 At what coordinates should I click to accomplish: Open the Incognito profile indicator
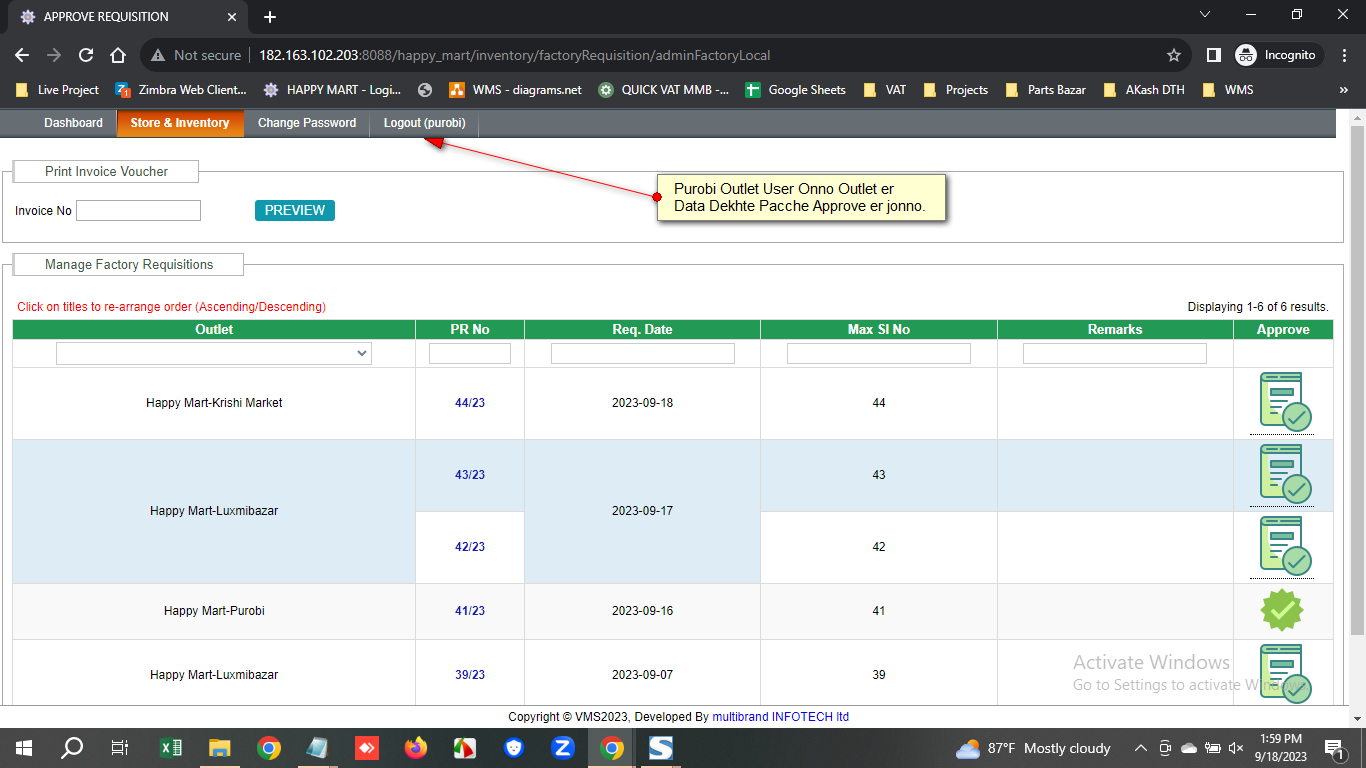click(x=1280, y=55)
